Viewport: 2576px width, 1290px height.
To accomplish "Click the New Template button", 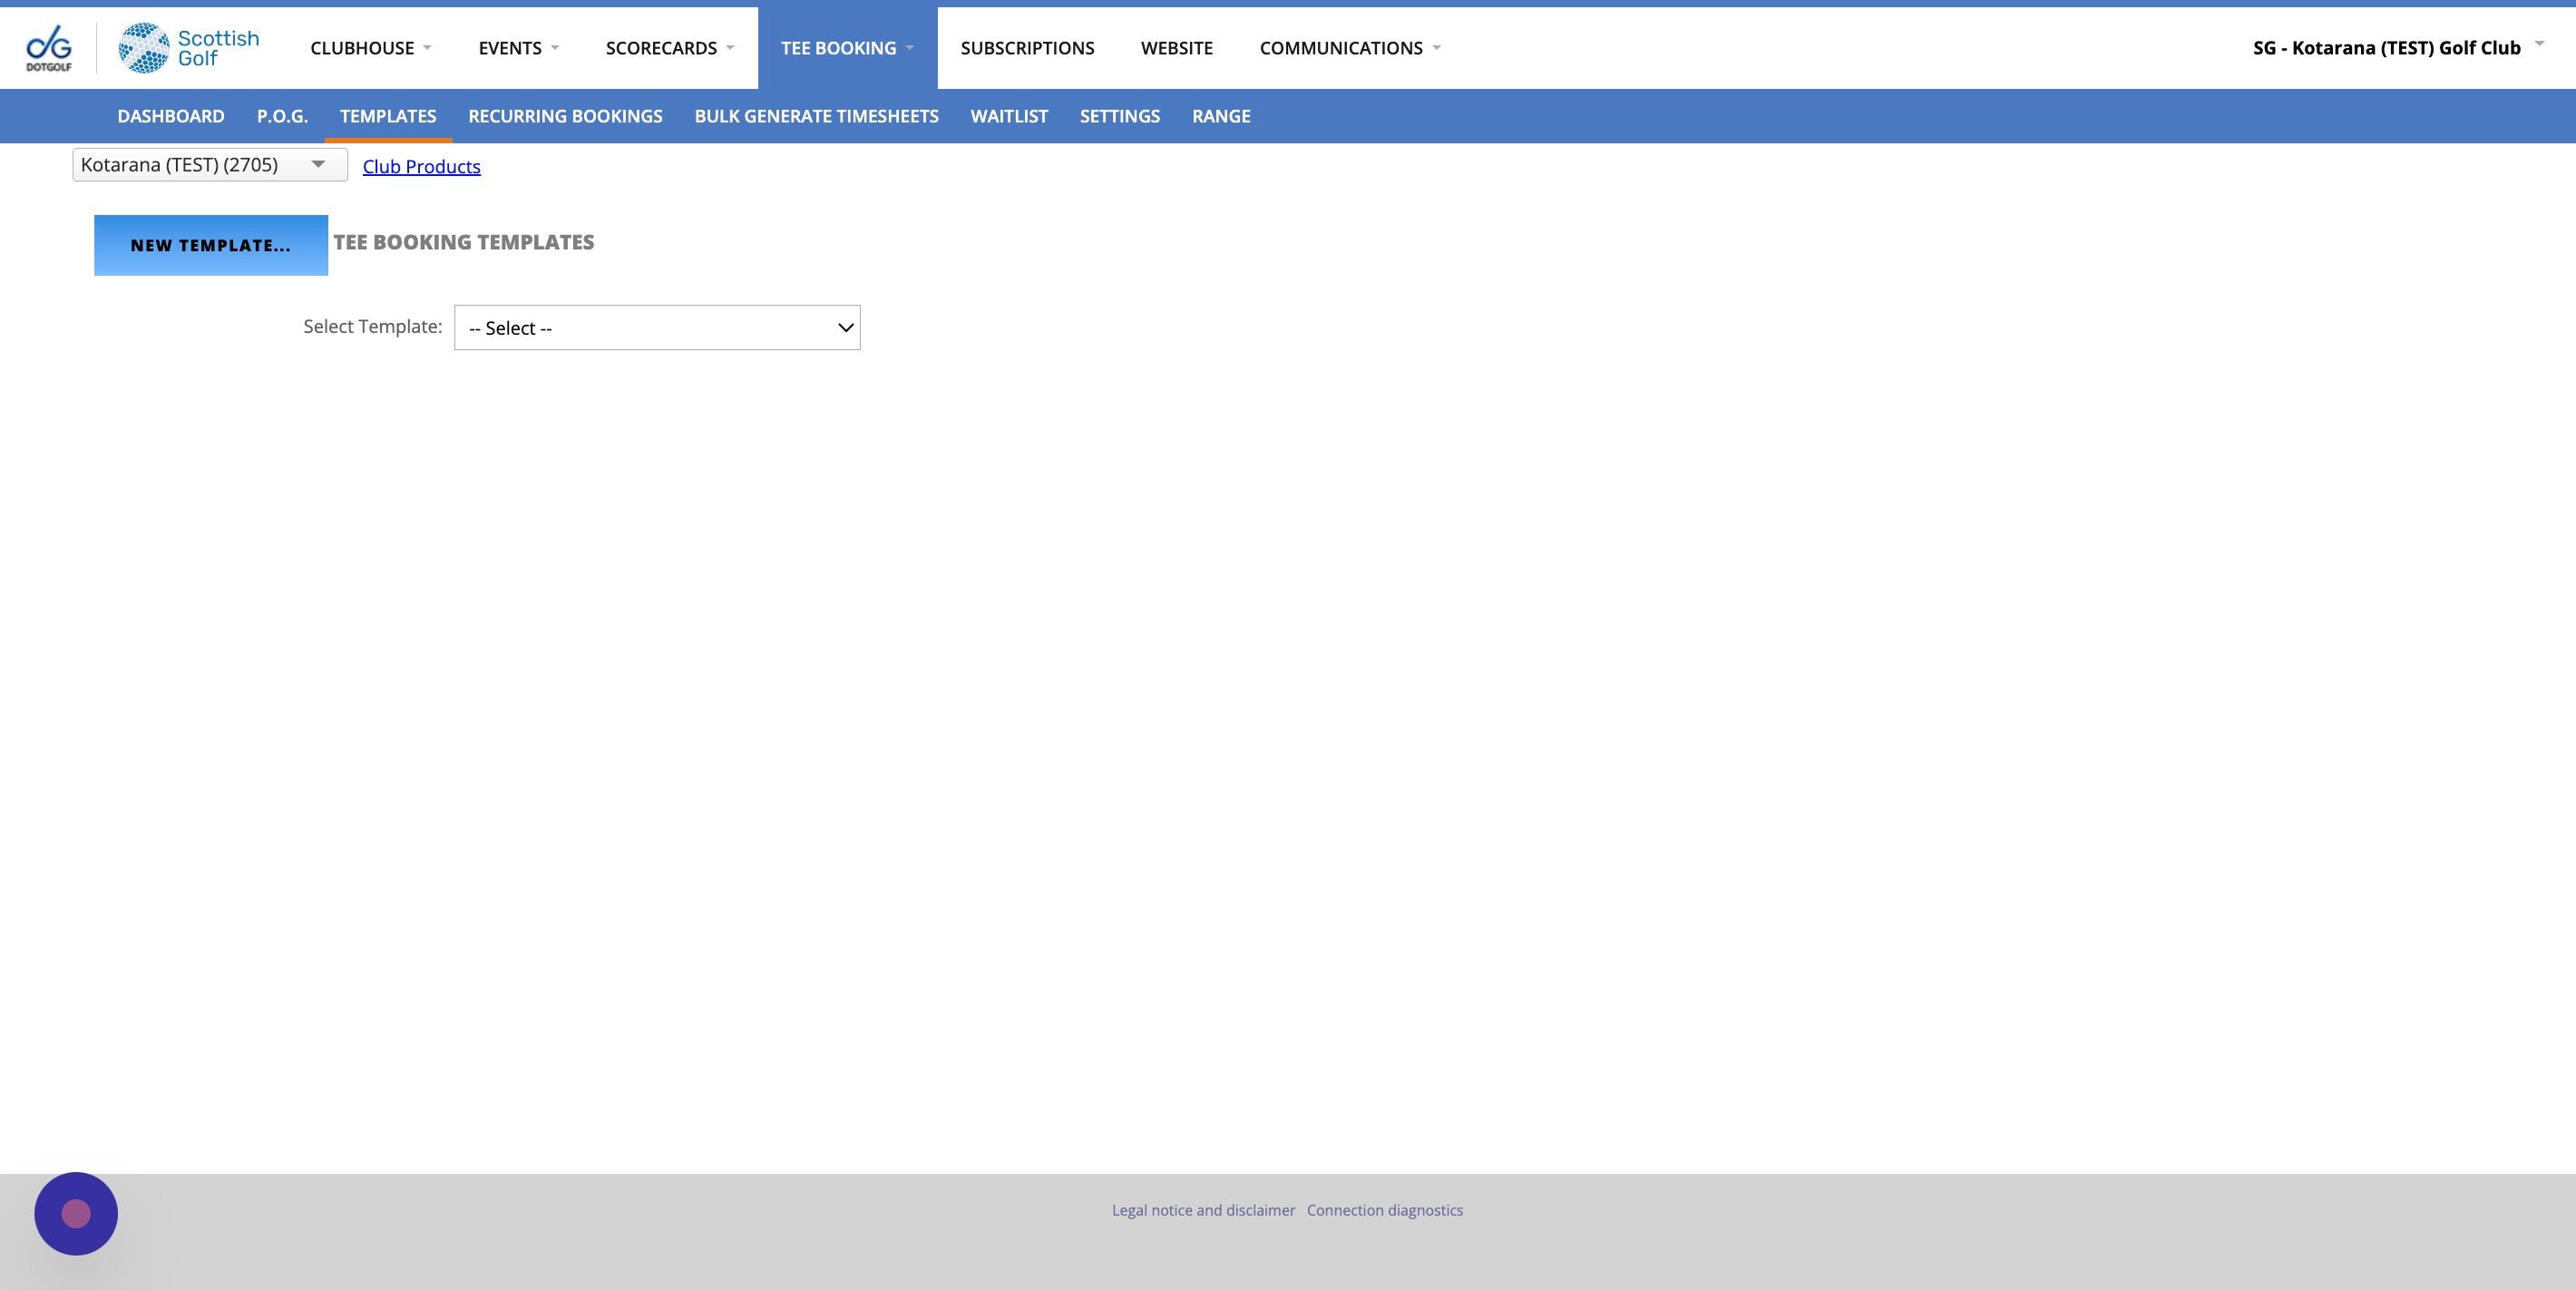I will [x=211, y=245].
